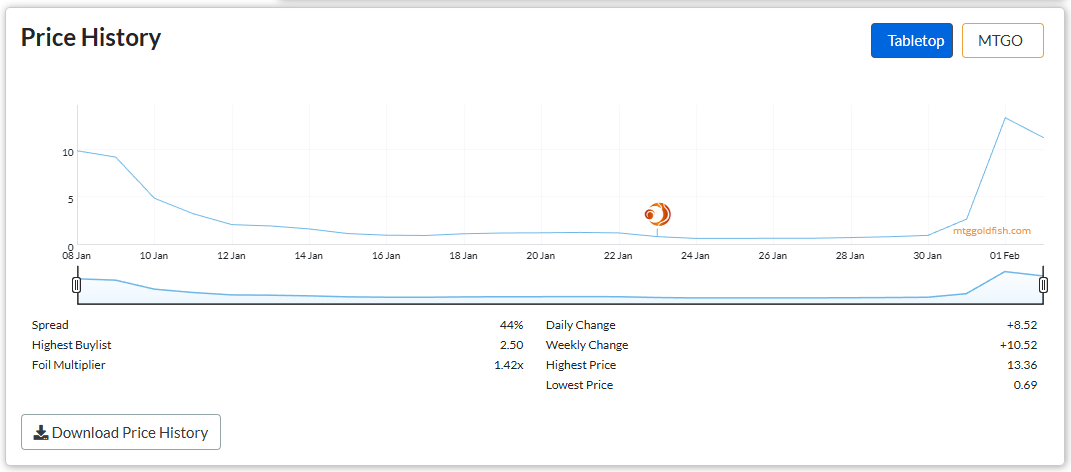Click the 01 Feb axis label
Image resolution: width=1071 pixels, height=472 pixels.
pyautogui.click(x=1005, y=255)
